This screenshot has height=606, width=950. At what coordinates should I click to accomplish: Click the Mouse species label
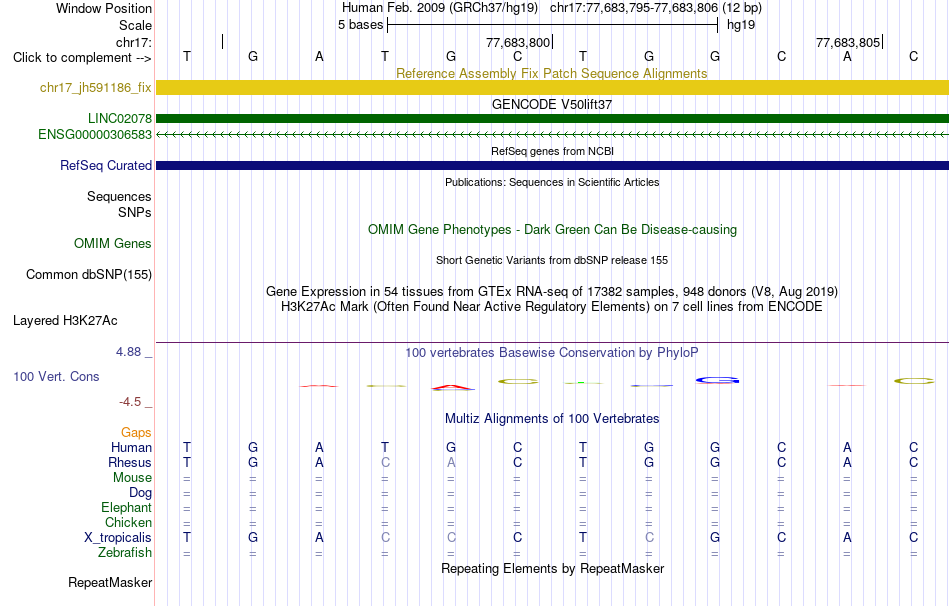click(x=132, y=478)
